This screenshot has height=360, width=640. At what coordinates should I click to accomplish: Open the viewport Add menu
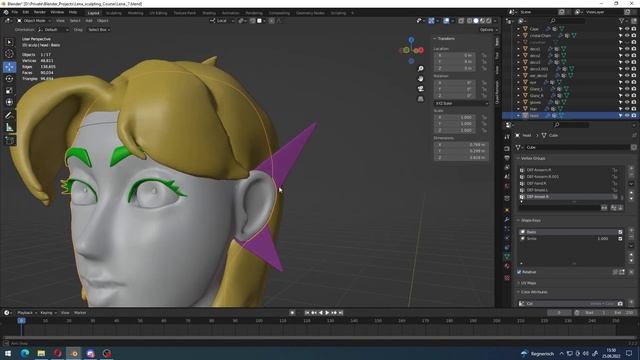(89, 20)
